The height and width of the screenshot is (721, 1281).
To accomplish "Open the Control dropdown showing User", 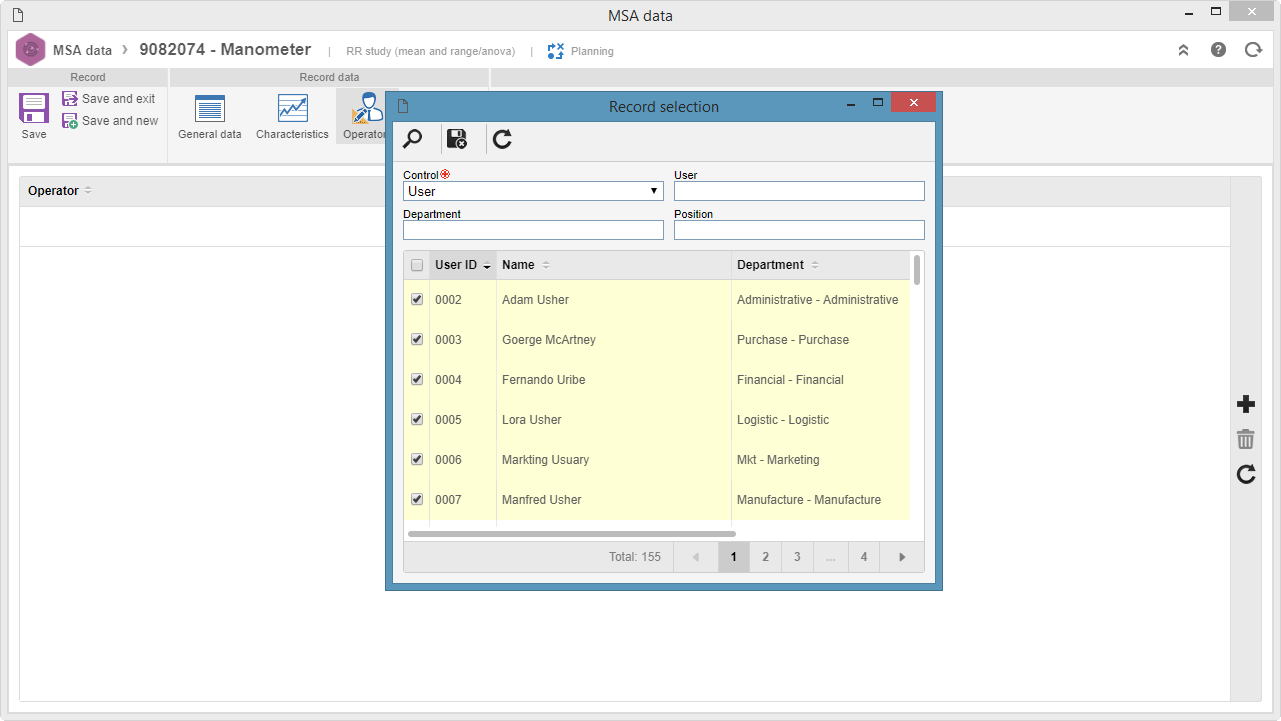I will coord(533,191).
